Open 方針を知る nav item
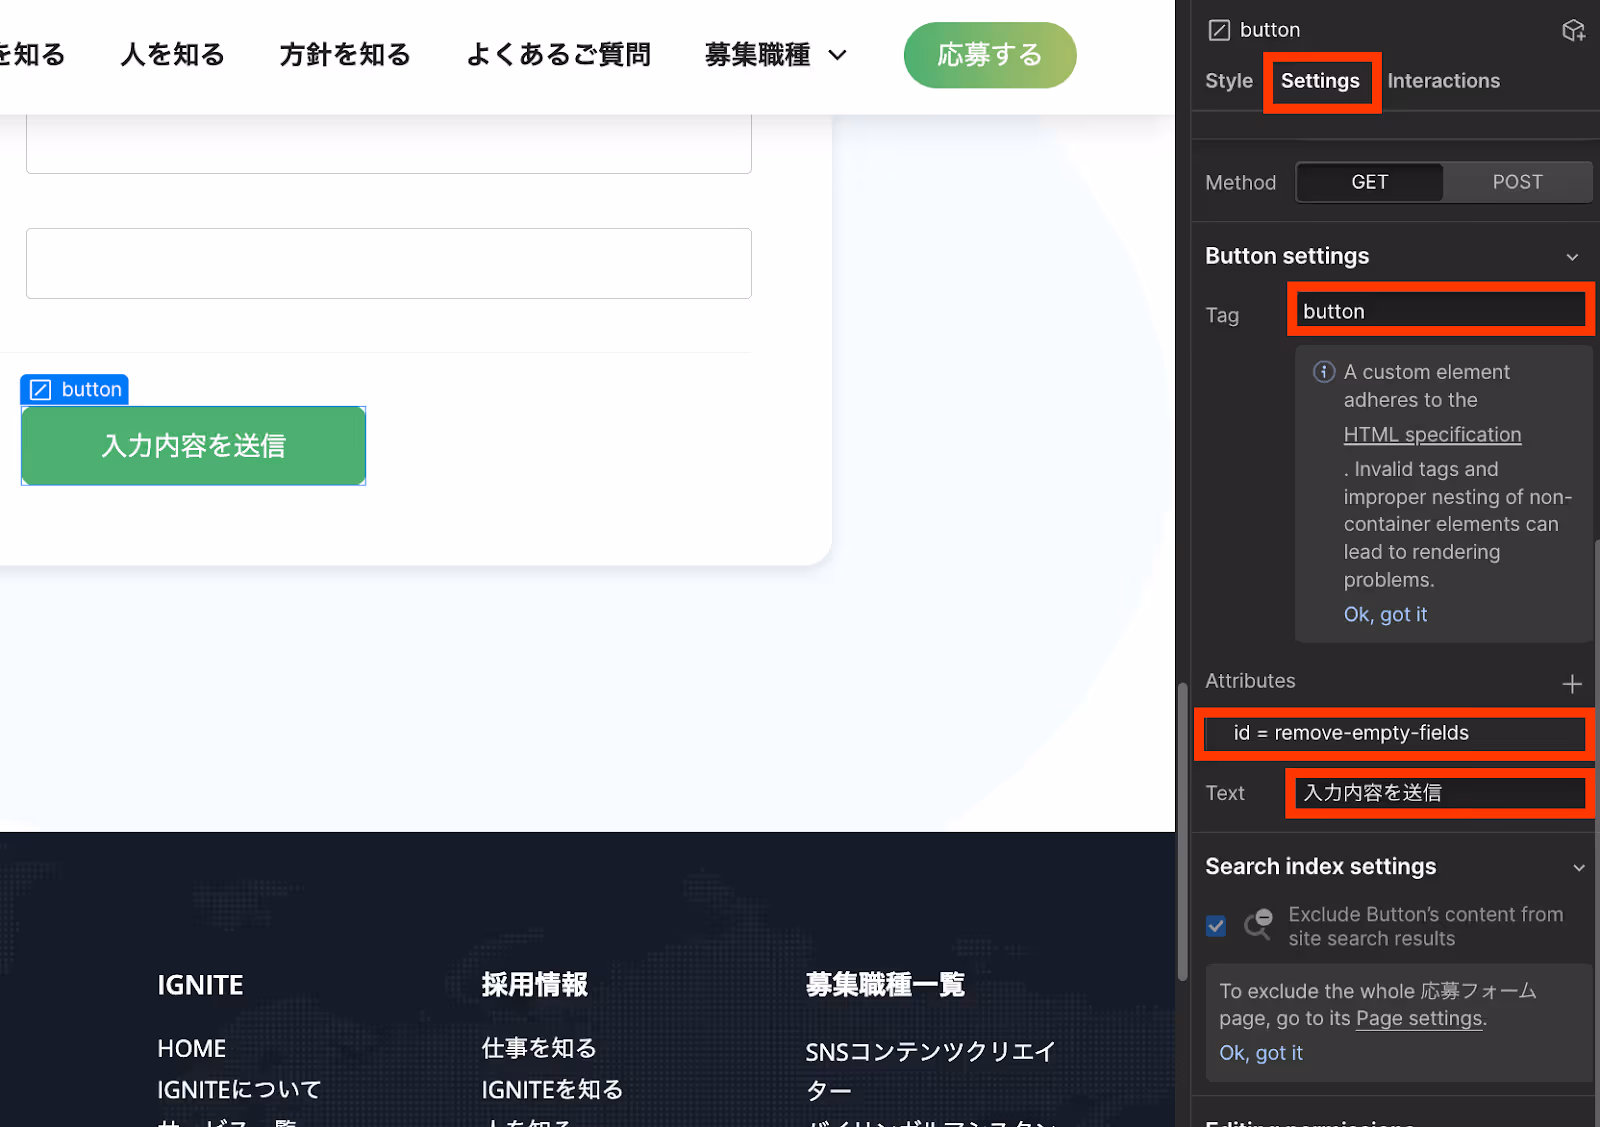The height and width of the screenshot is (1127, 1600). [x=345, y=55]
